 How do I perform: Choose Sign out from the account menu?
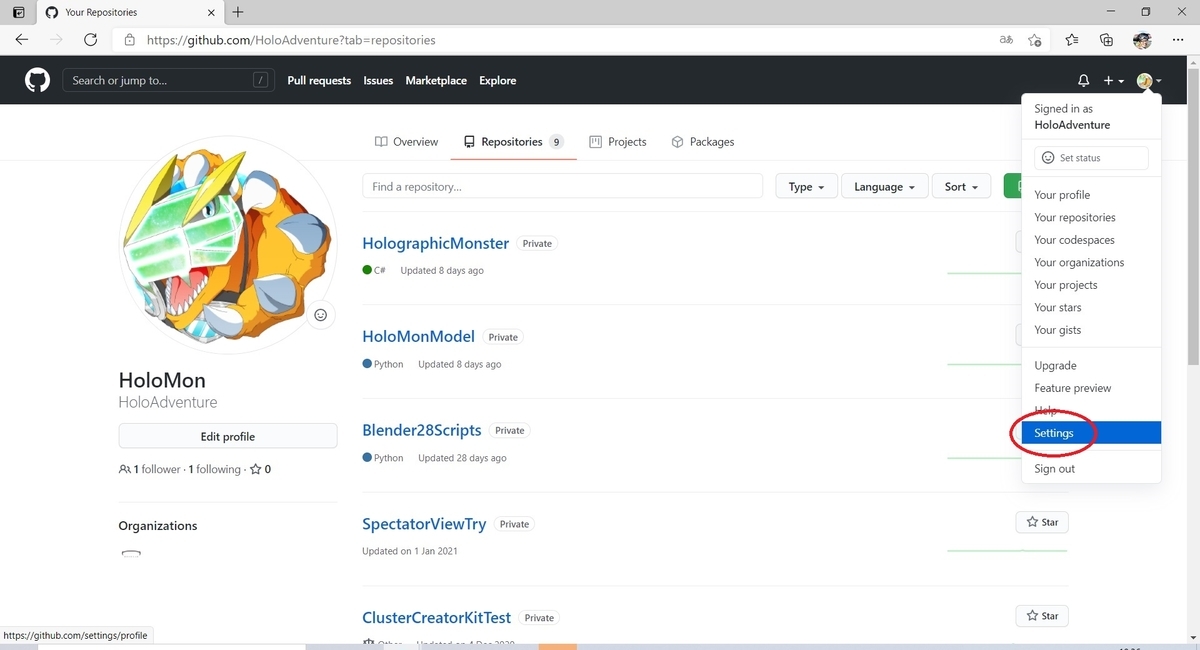point(1053,468)
